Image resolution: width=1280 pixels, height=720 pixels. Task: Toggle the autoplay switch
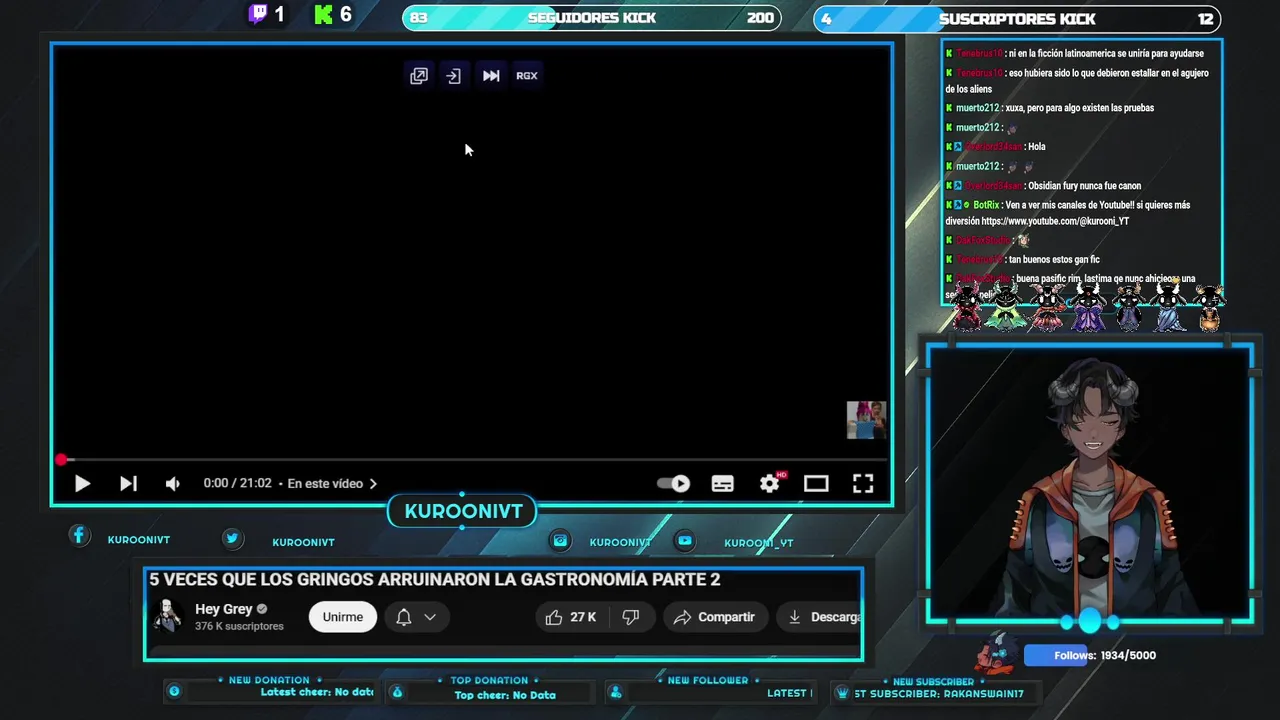(x=674, y=484)
